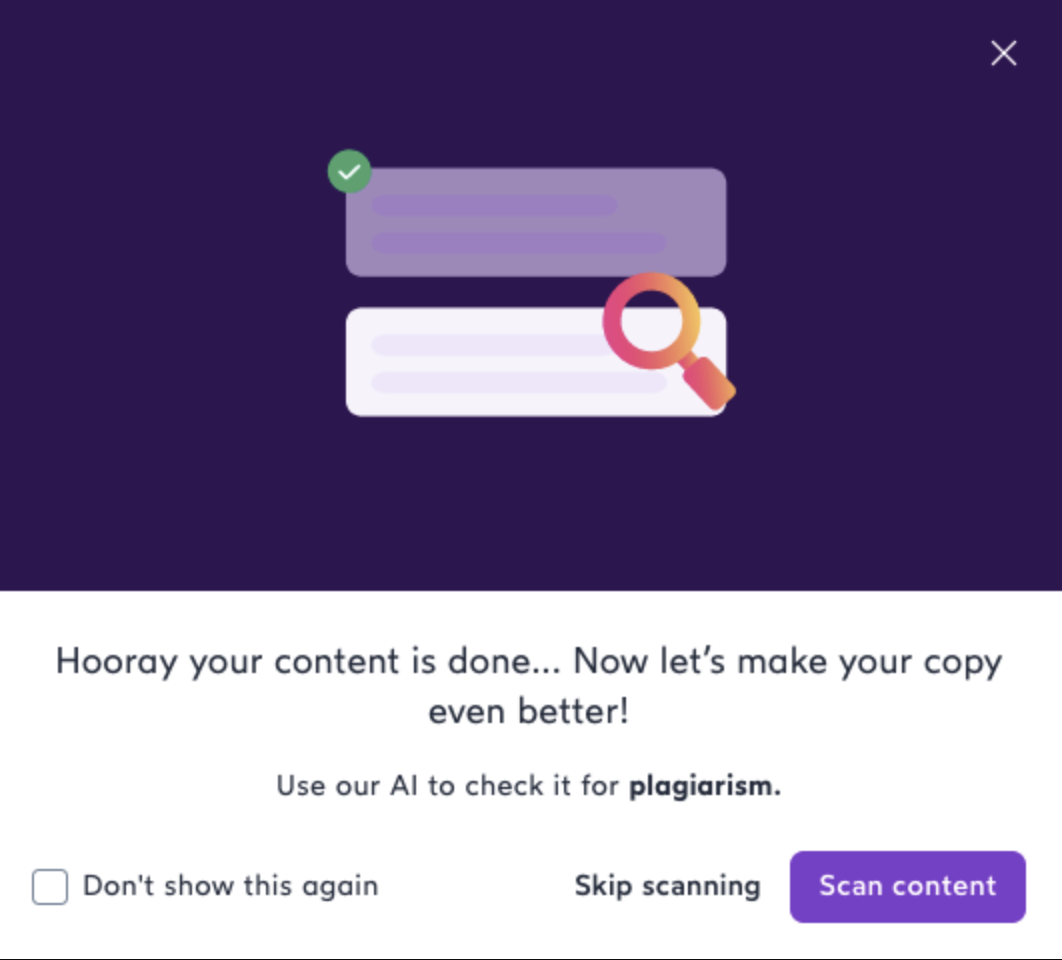The width and height of the screenshot is (1062, 960).
Task: Click the even better! heading line
Action: pos(529,711)
